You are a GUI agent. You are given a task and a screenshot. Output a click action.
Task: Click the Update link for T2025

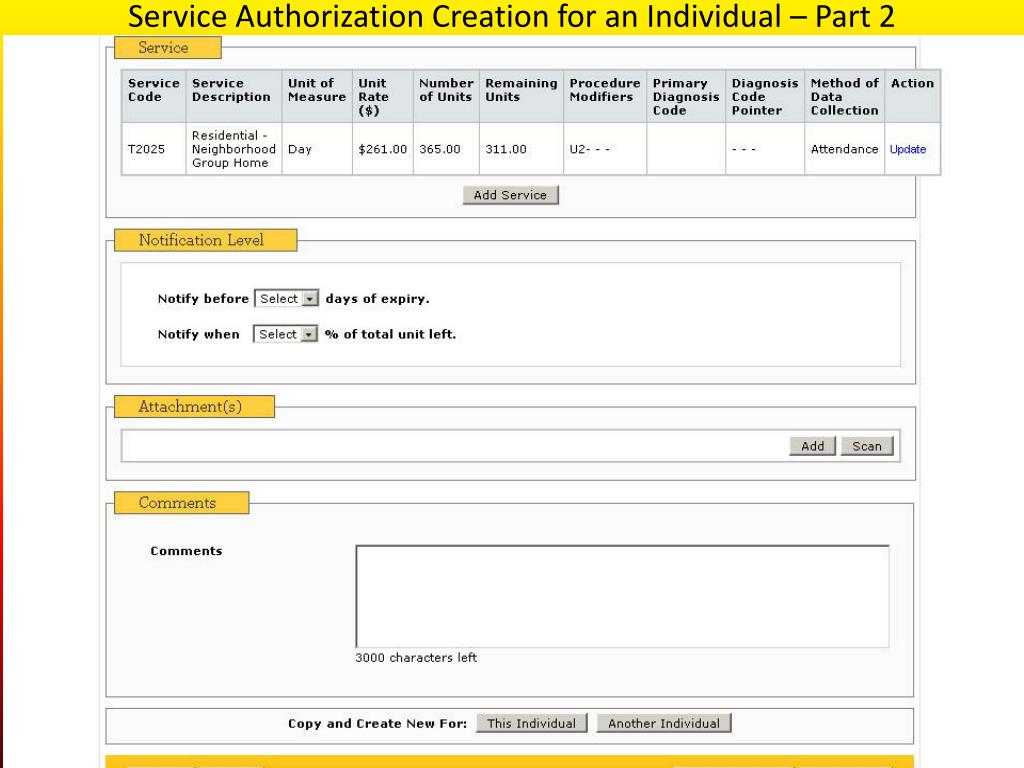point(908,150)
